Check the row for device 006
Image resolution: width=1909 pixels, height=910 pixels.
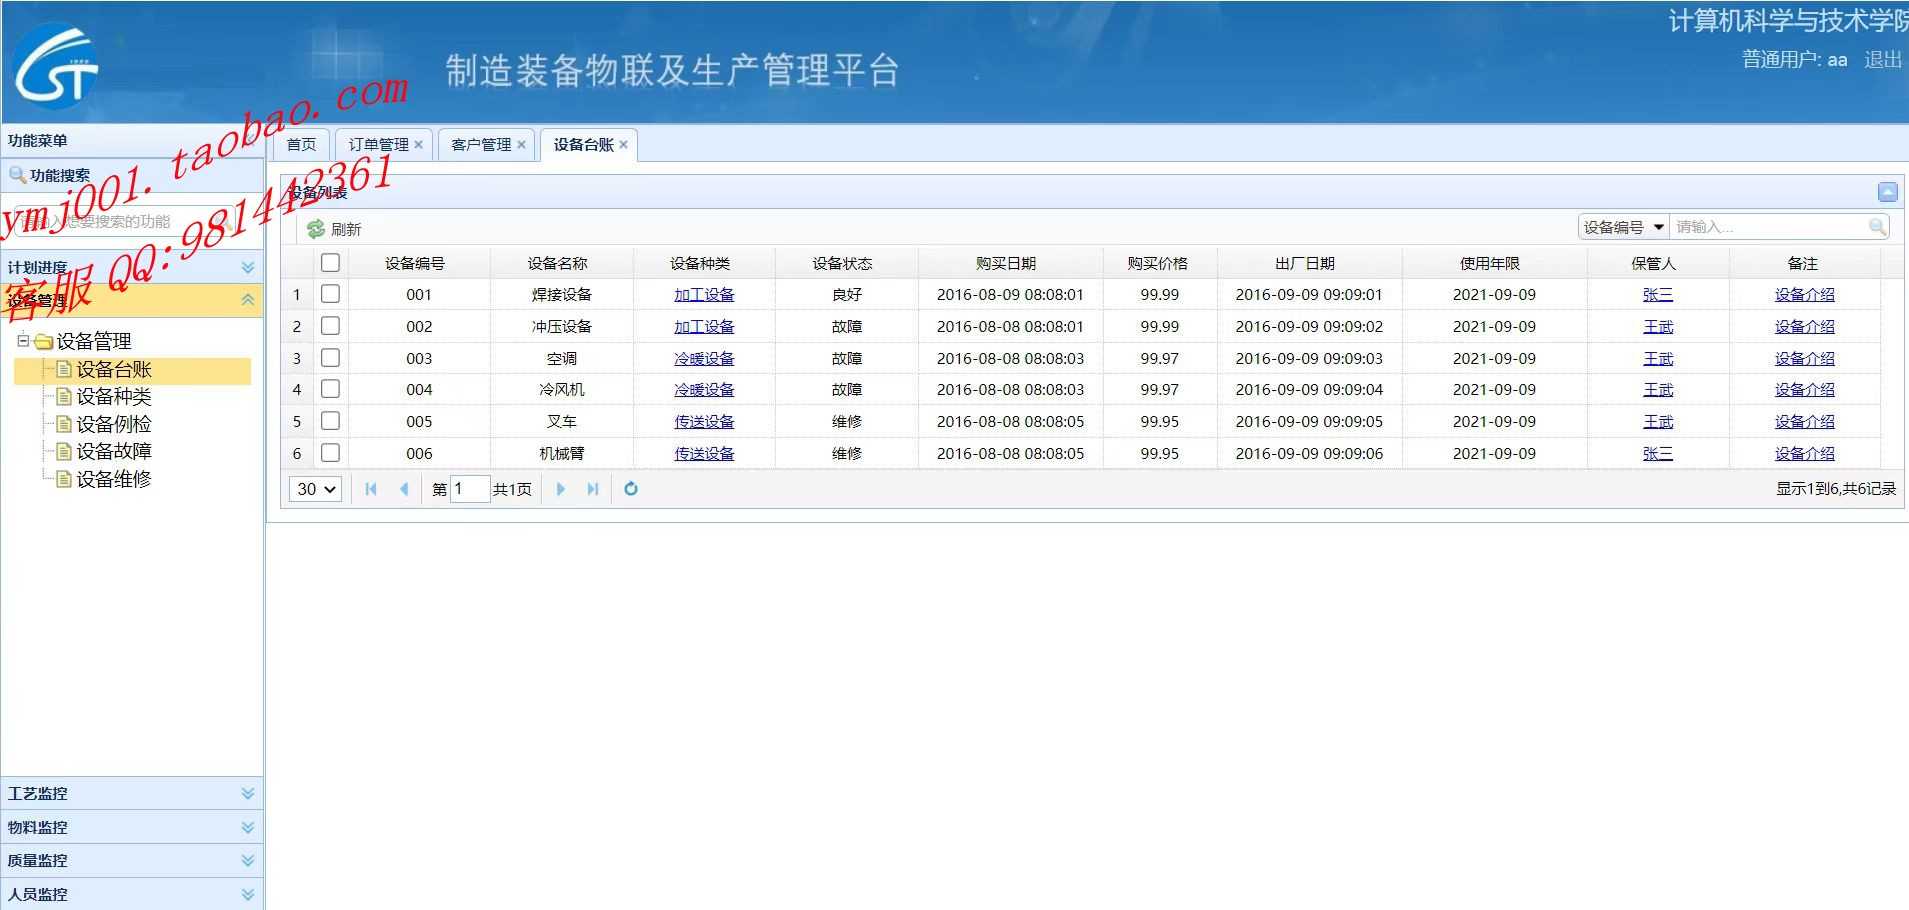point(330,453)
